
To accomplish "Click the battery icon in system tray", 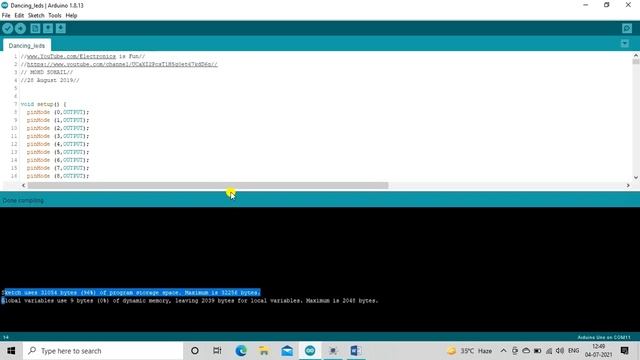I will click(x=538, y=351).
